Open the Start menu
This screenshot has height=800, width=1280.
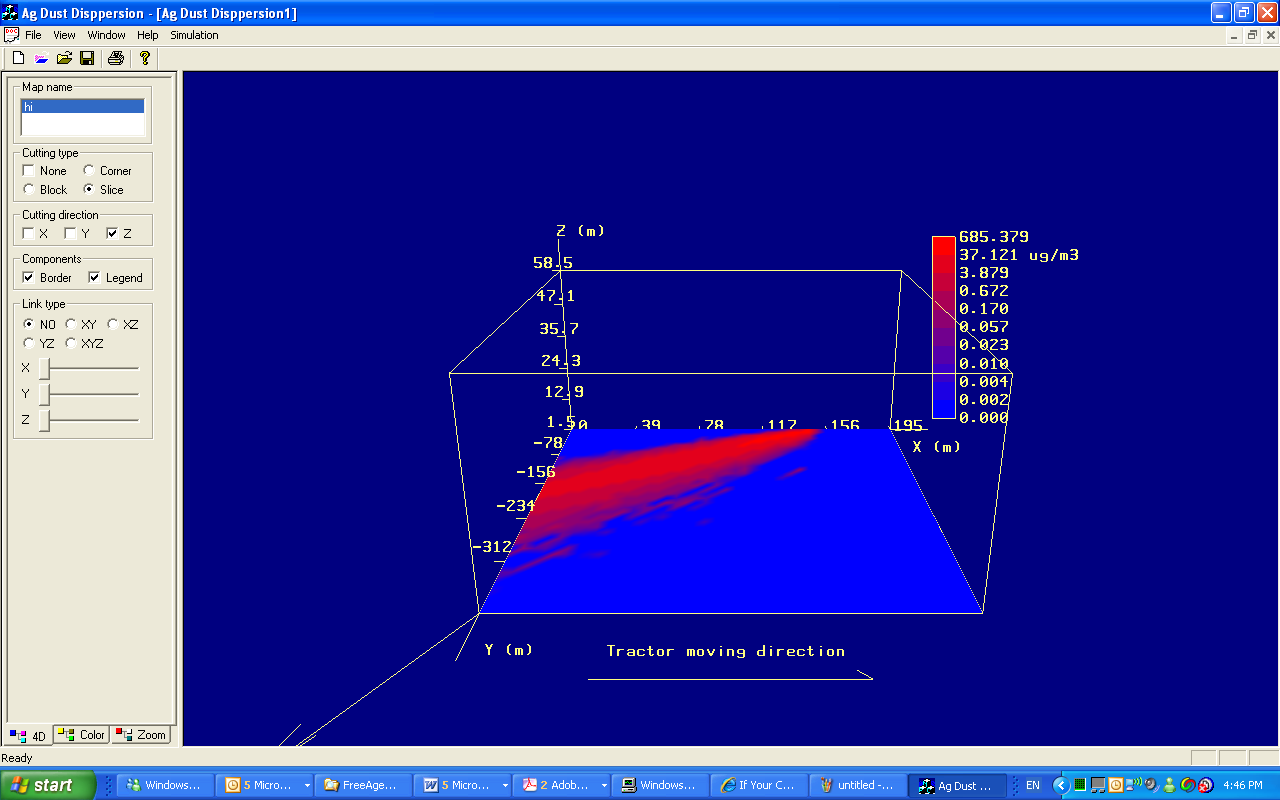[x=48, y=785]
